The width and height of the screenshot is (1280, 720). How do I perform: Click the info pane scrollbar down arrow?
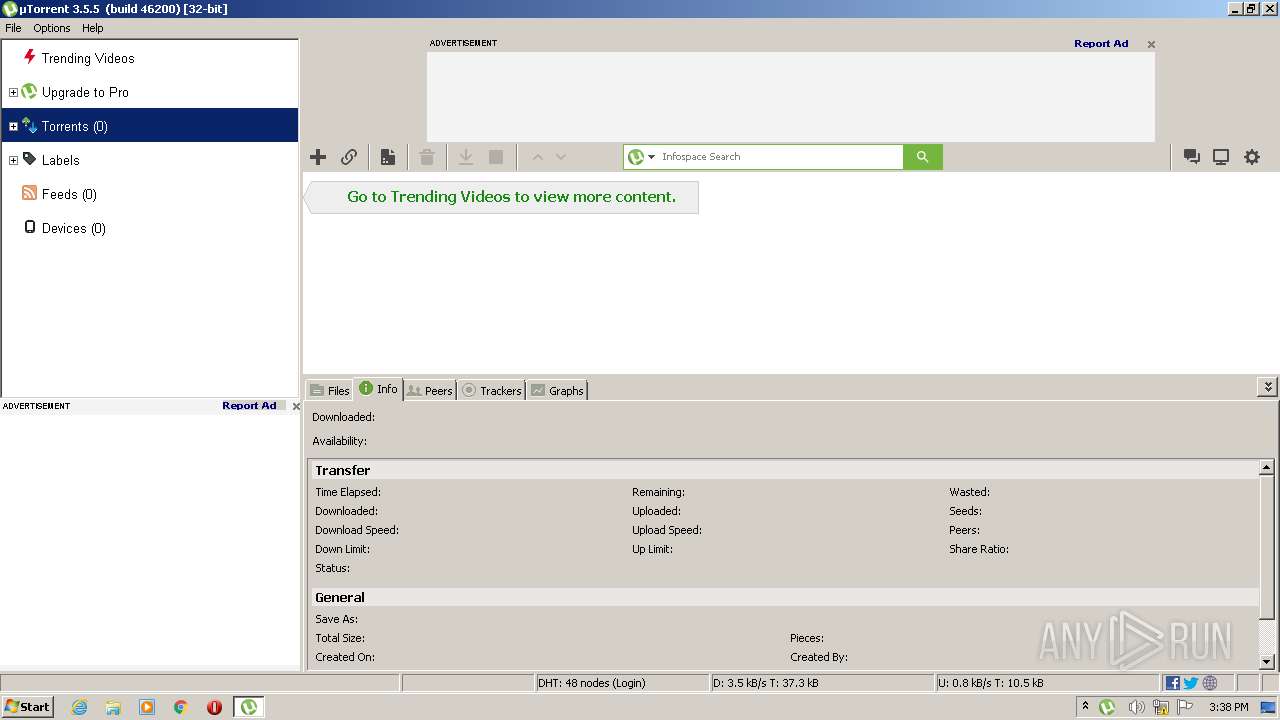[1267, 661]
